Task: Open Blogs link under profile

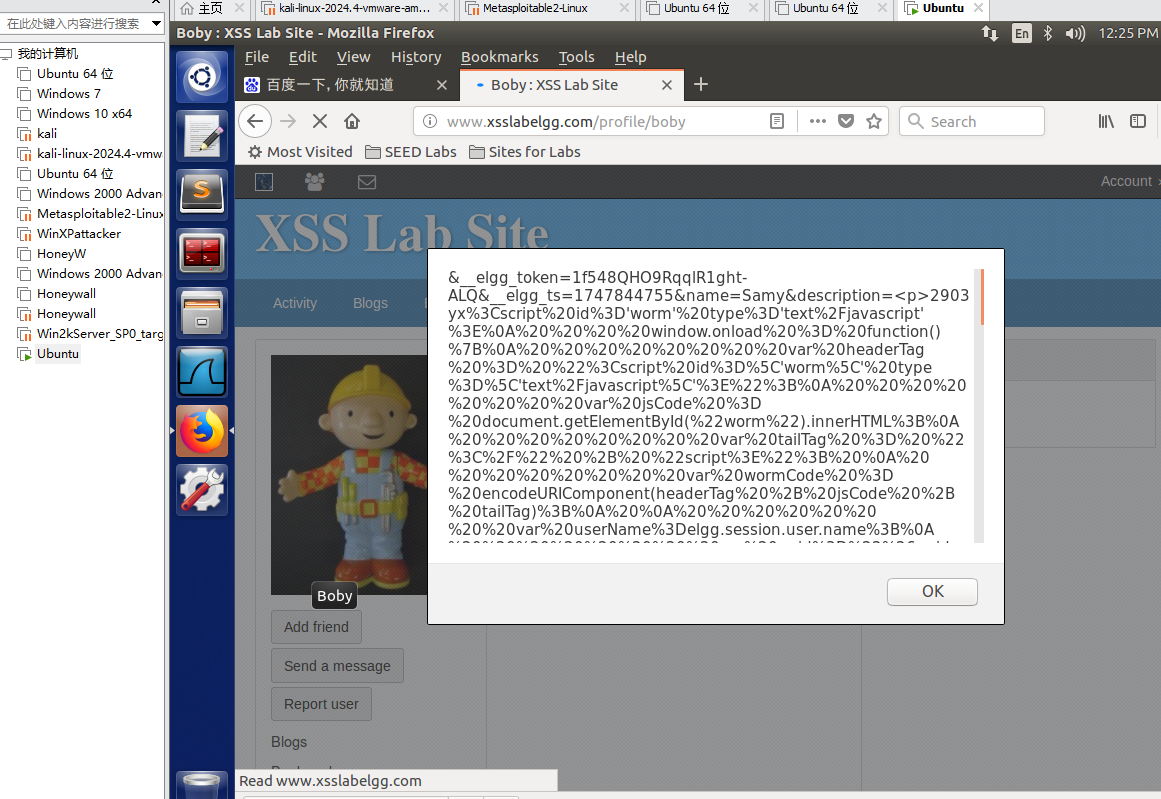Action: click(289, 742)
